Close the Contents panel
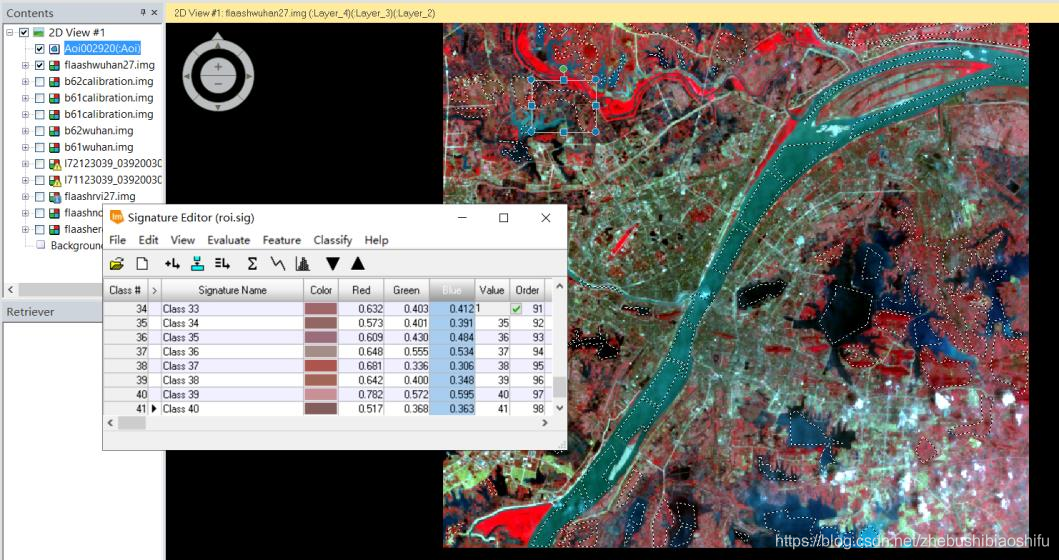The height and width of the screenshot is (560, 1059). [x=154, y=13]
